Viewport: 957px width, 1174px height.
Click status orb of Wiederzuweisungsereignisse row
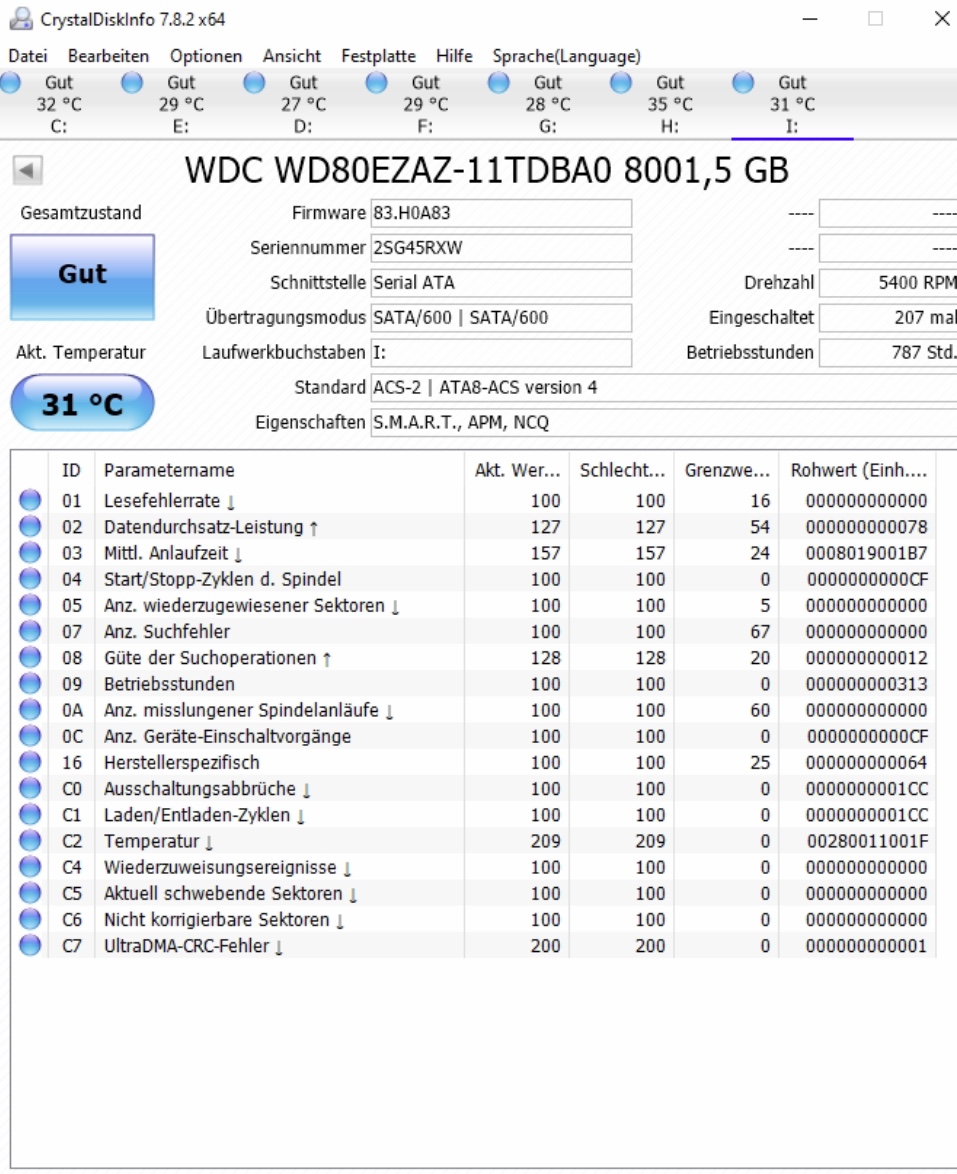[x=30, y=866]
